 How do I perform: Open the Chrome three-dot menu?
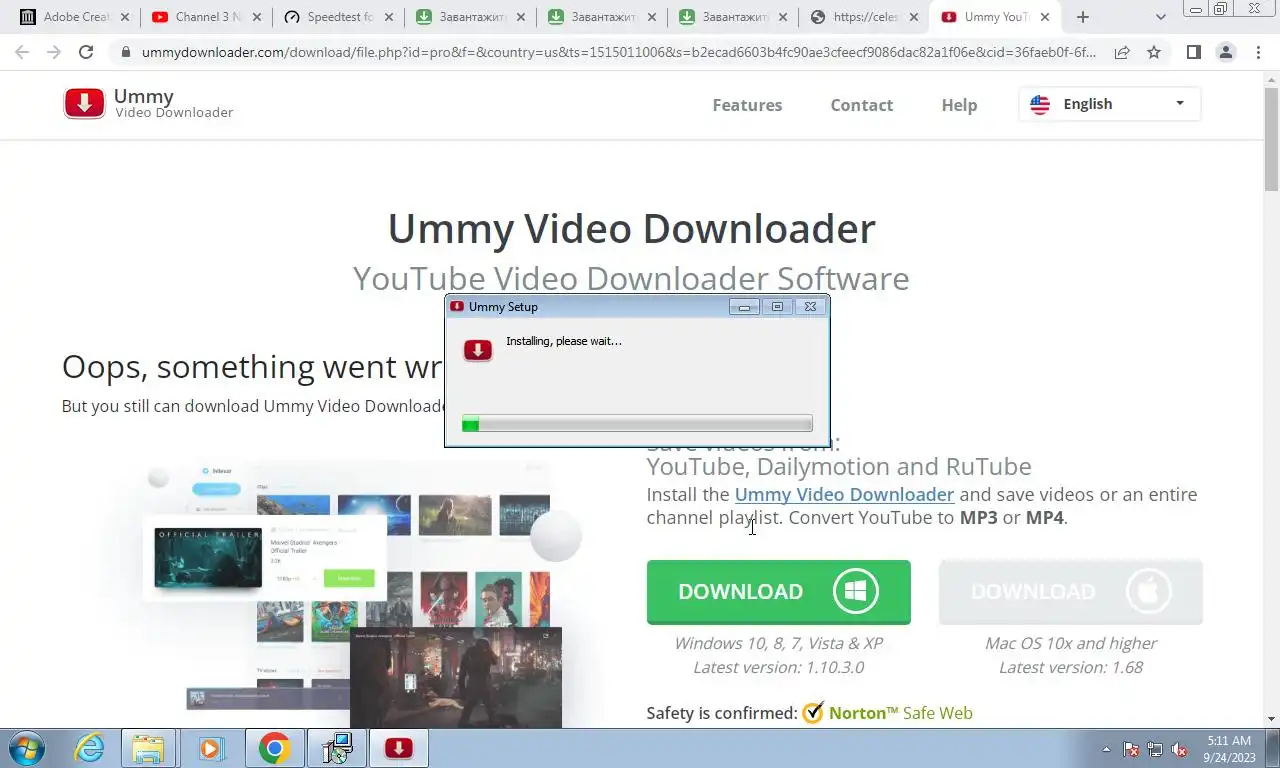coord(1258,52)
